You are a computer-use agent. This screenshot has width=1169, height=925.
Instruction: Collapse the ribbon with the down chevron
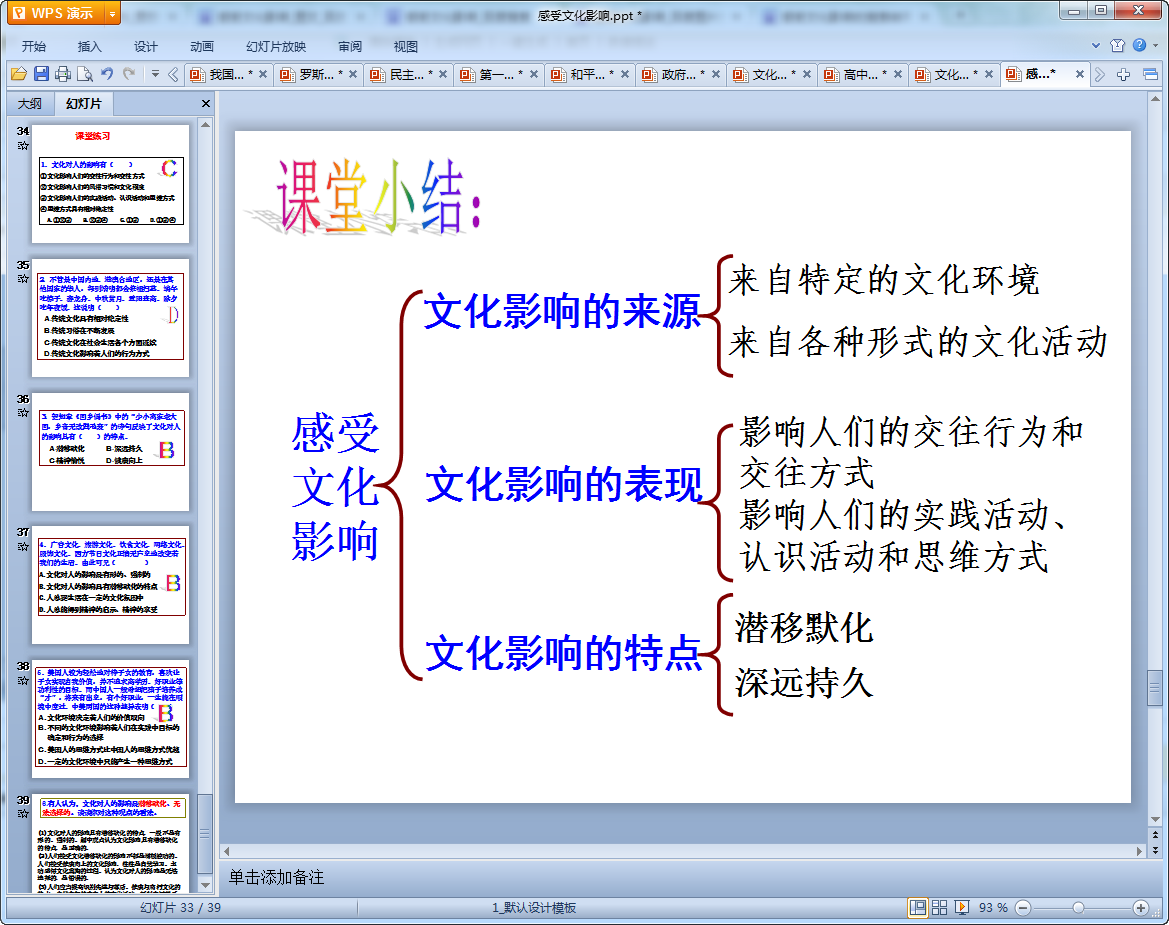pyautogui.click(x=1096, y=45)
